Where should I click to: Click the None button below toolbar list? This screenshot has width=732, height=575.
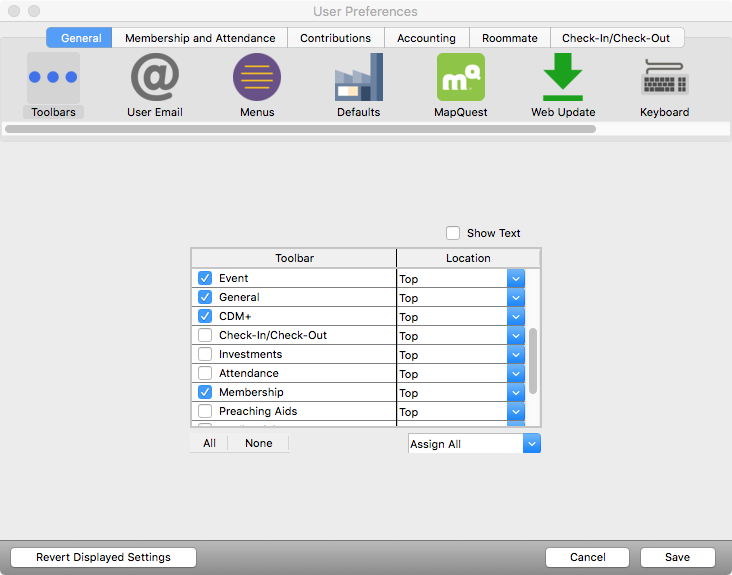coord(258,443)
